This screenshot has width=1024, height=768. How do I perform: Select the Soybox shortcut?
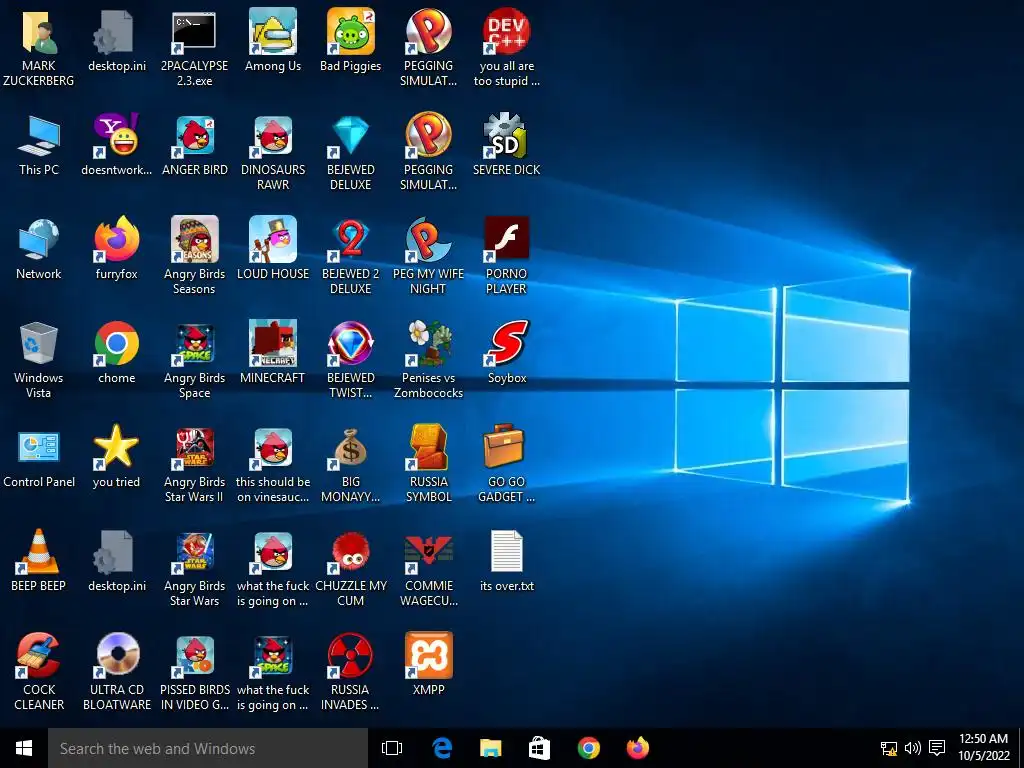pos(506,344)
